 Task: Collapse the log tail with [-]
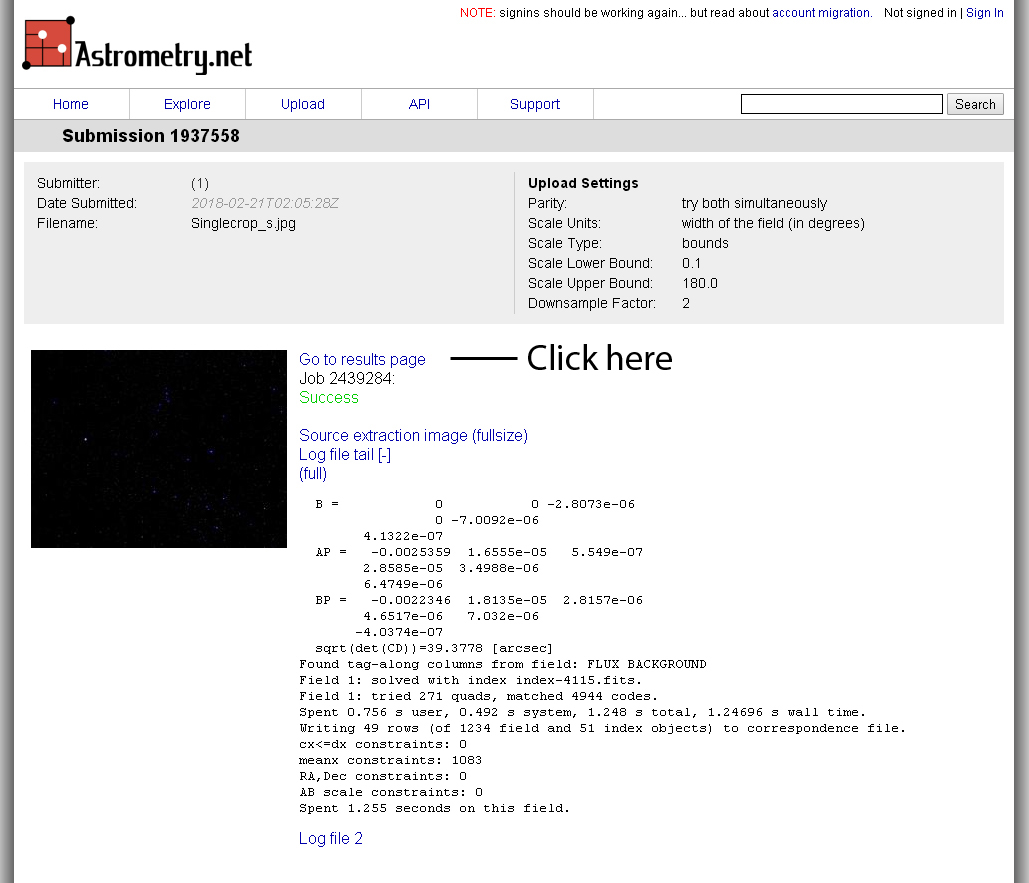(384, 455)
